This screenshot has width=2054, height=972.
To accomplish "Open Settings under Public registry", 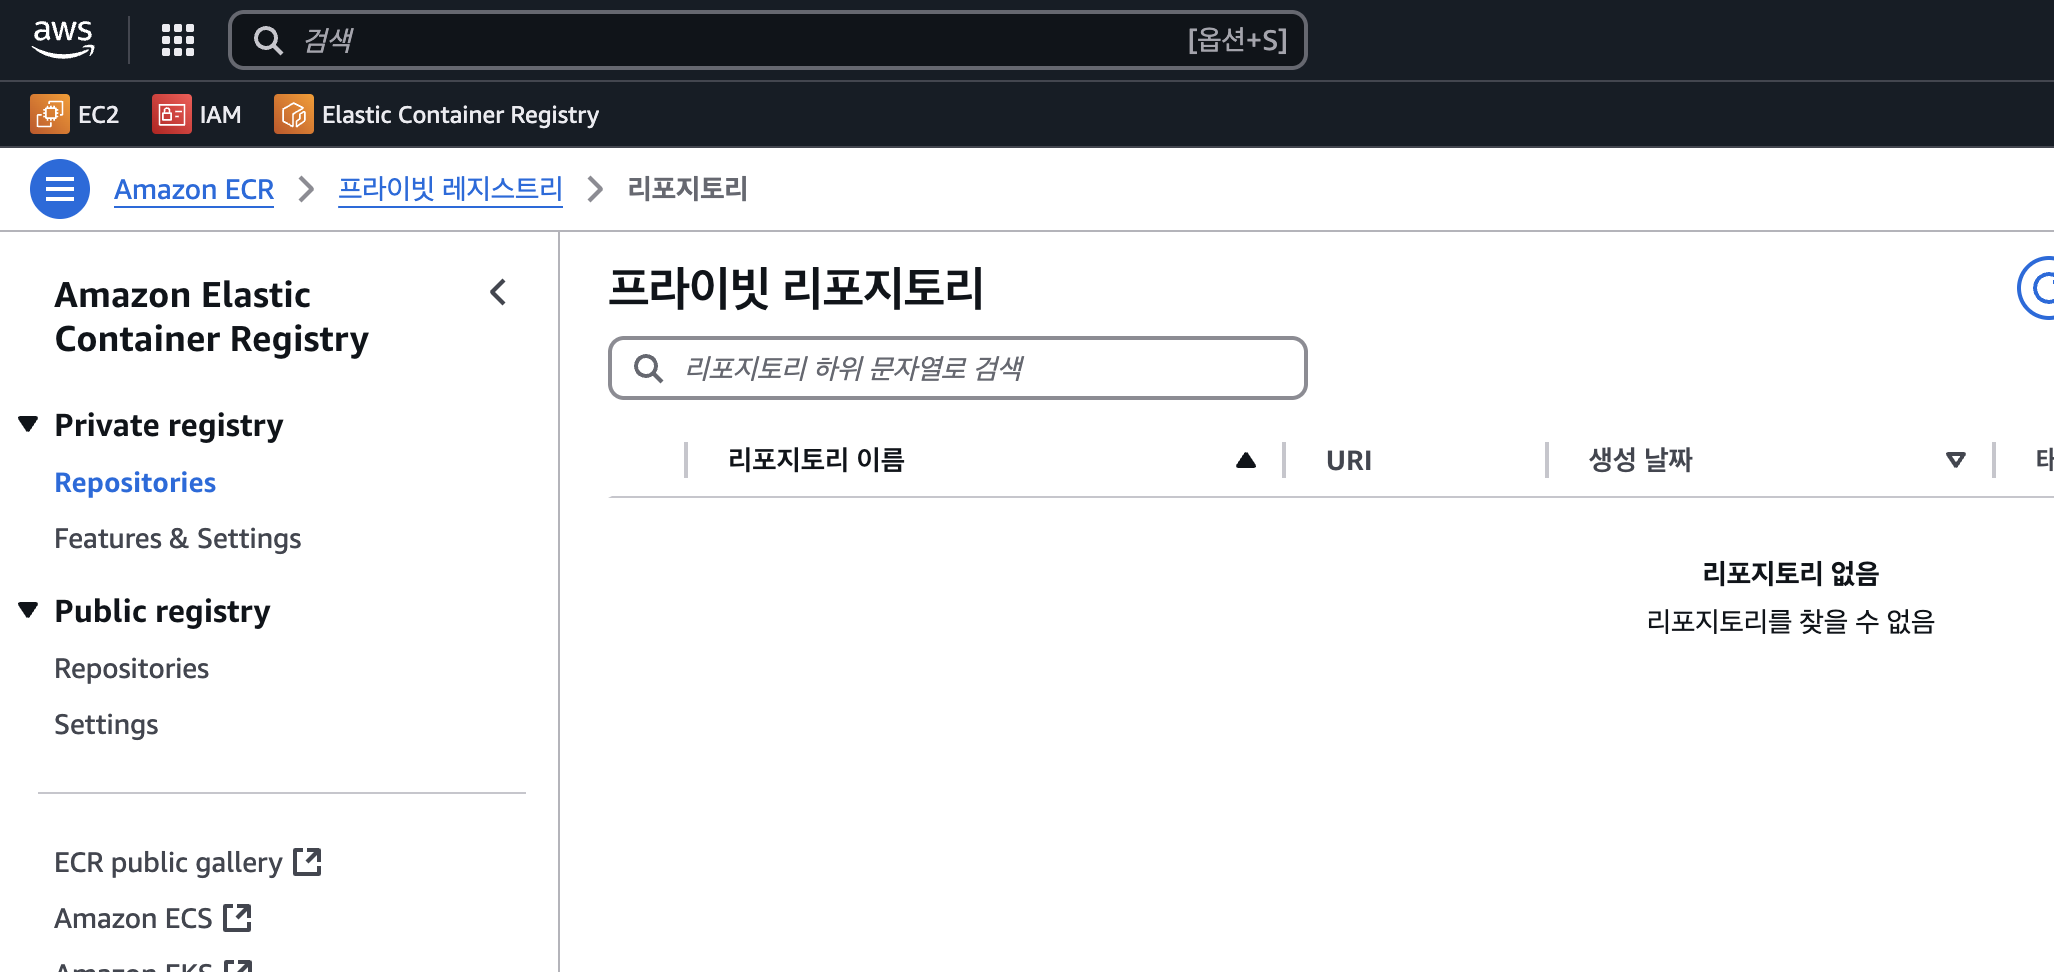I will tap(106, 724).
